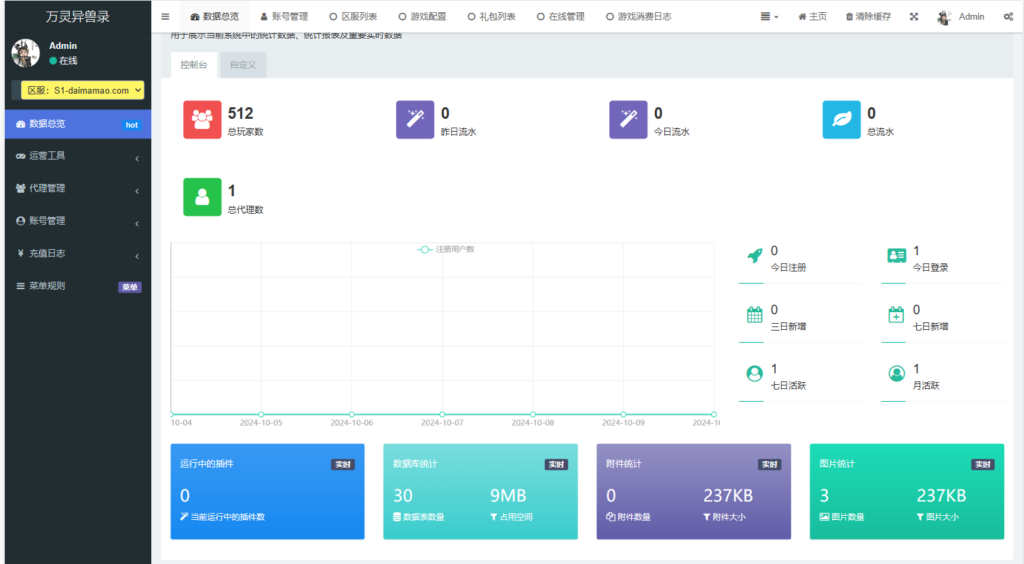The width and height of the screenshot is (1024, 564).
Task: Click the blue 总流水 leaf icon
Action: click(x=841, y=119)
